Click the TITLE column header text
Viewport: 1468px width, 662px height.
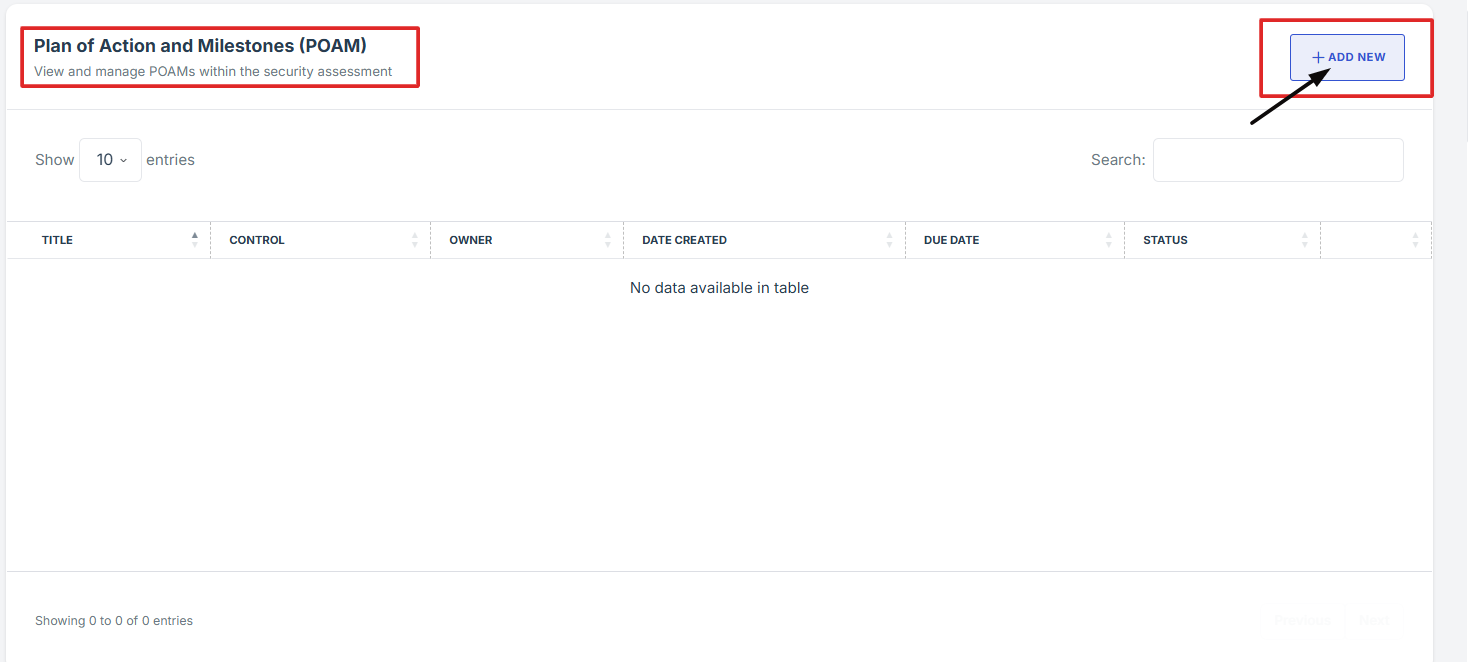coord(57,240)
